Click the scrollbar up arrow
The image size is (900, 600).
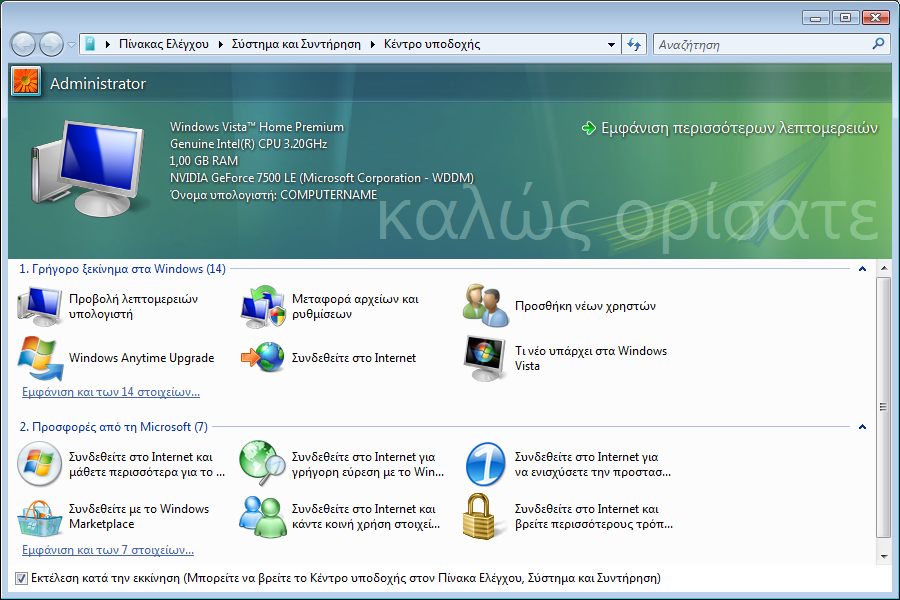pos(883,268)
